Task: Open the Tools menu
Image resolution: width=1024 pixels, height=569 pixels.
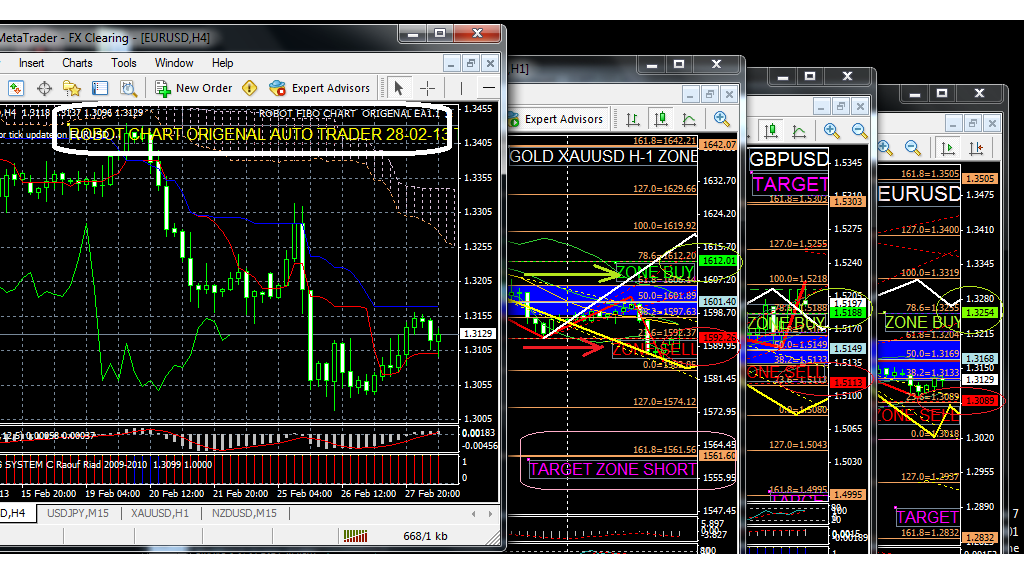Action: click(123, 63)
